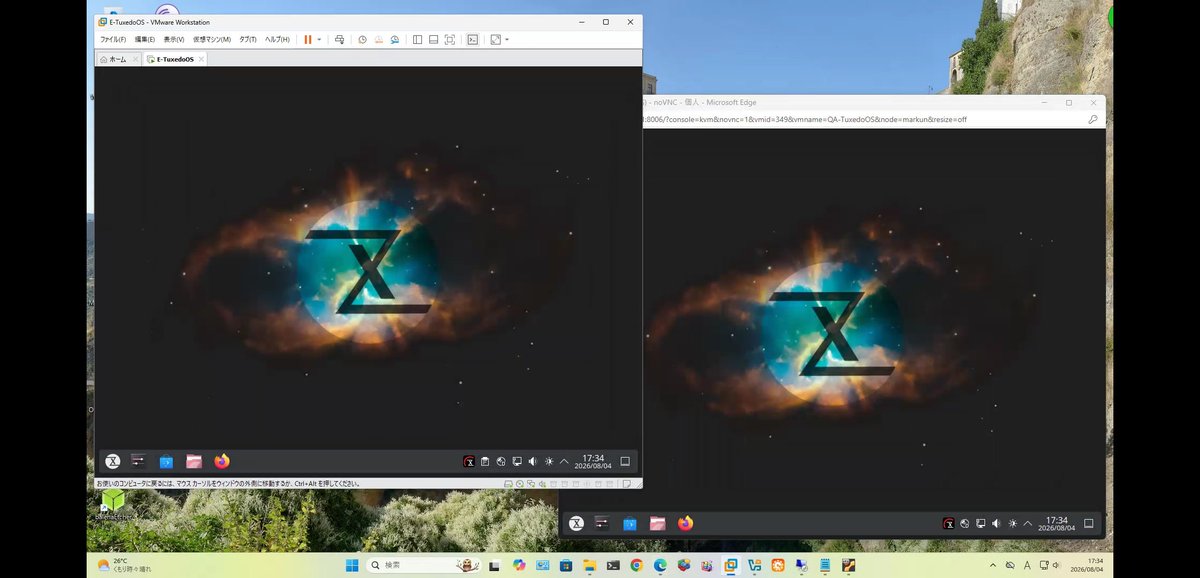Open Chrome from the Windows taskbar
The width and height of the screenshot is (1200, 578).
(636, 565)
